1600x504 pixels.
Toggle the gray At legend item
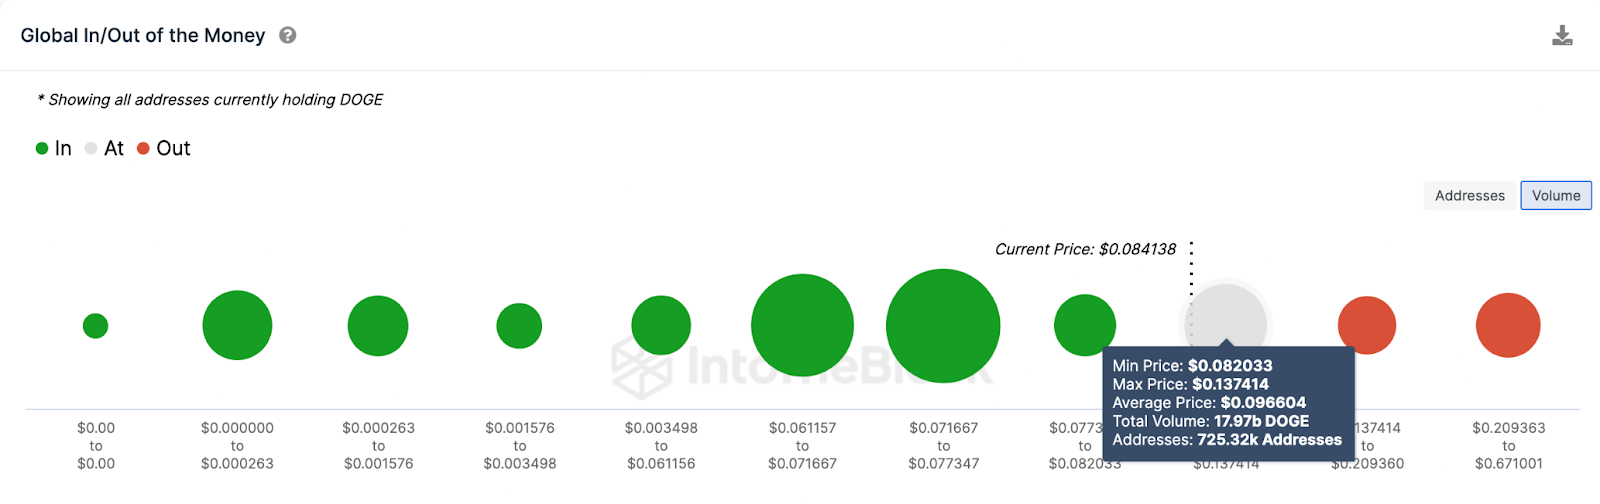104,148
